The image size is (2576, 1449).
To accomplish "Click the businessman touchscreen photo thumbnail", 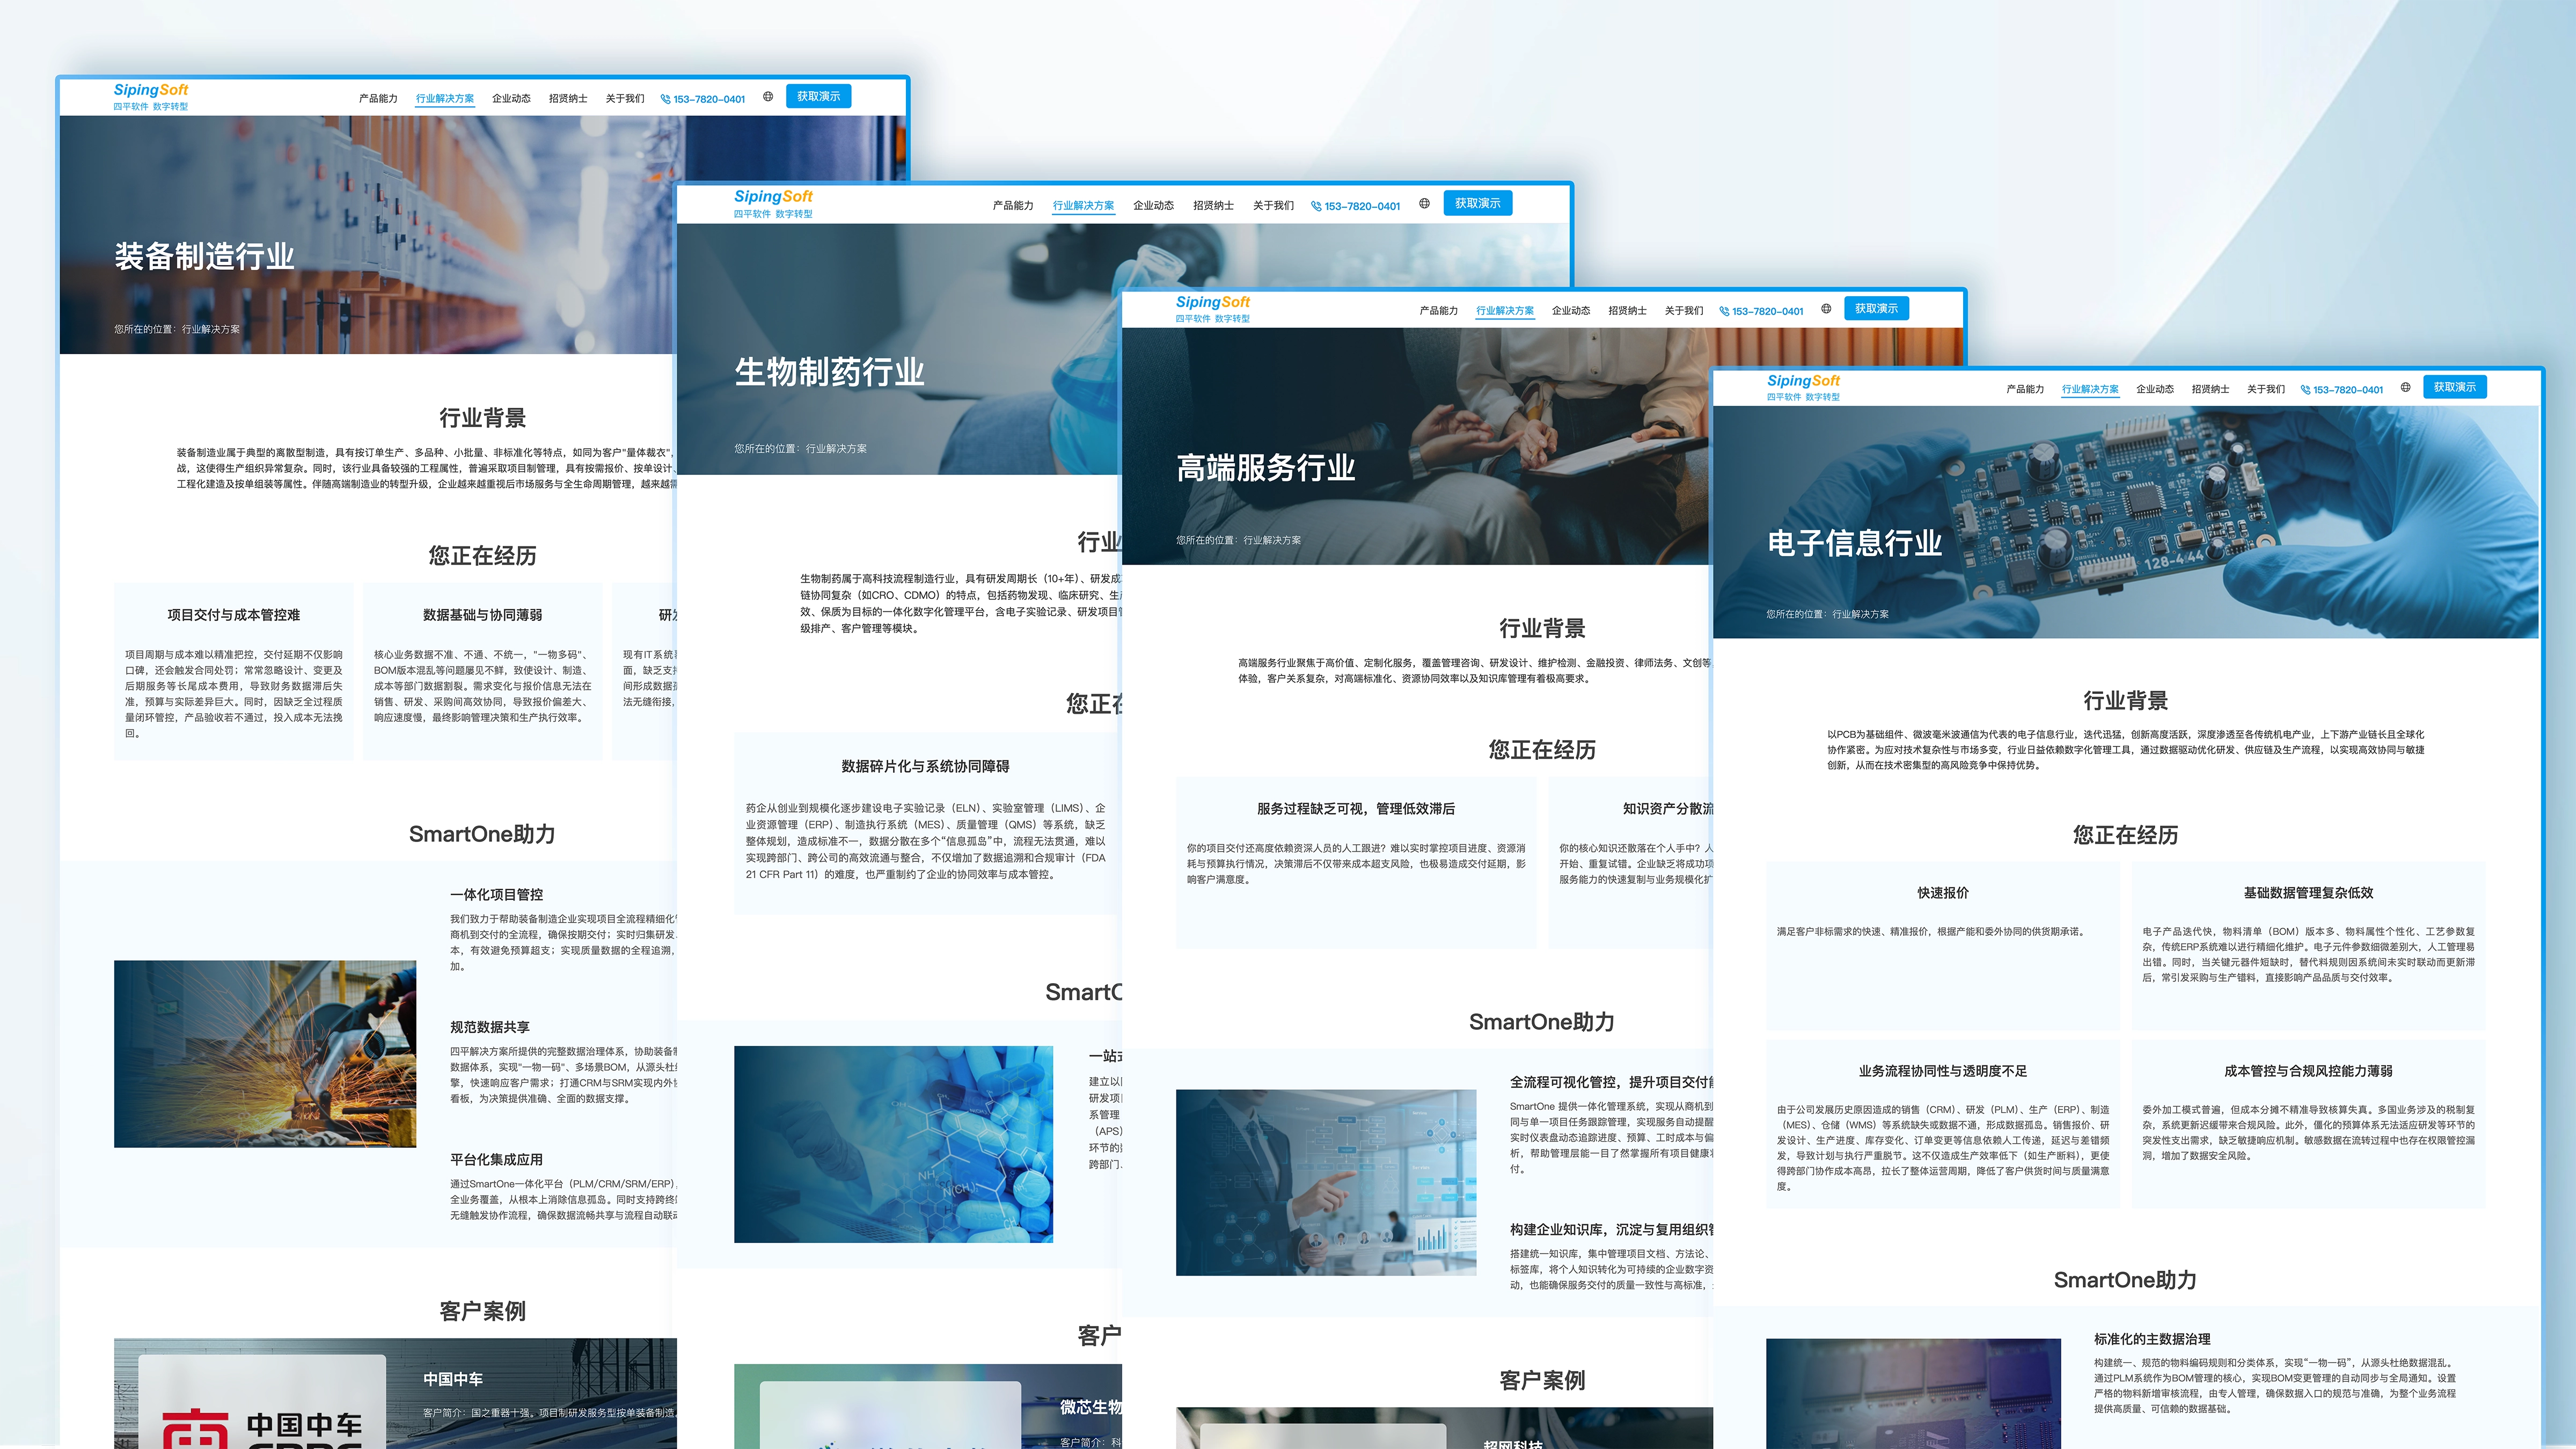I will 1326,1182.
